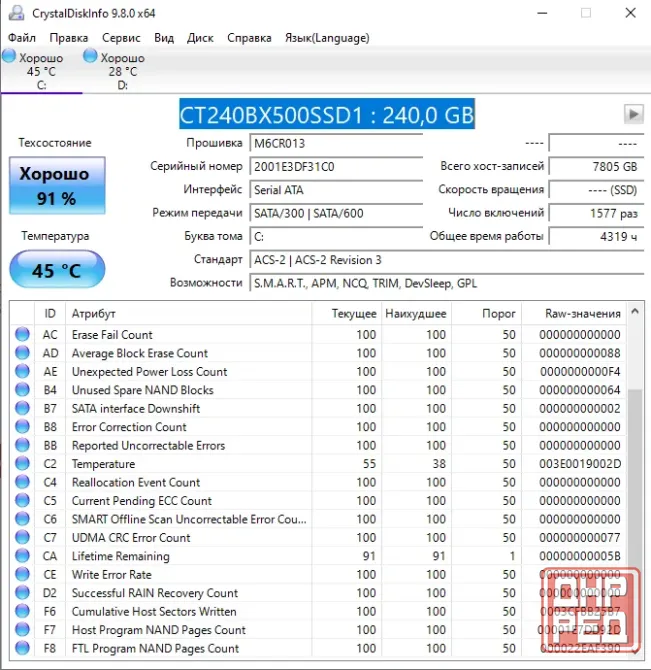Click the blue health orb on the D: drive tab
Image resolution: width=651 pixels, height=670 pixels.
(x=90, y=56)
